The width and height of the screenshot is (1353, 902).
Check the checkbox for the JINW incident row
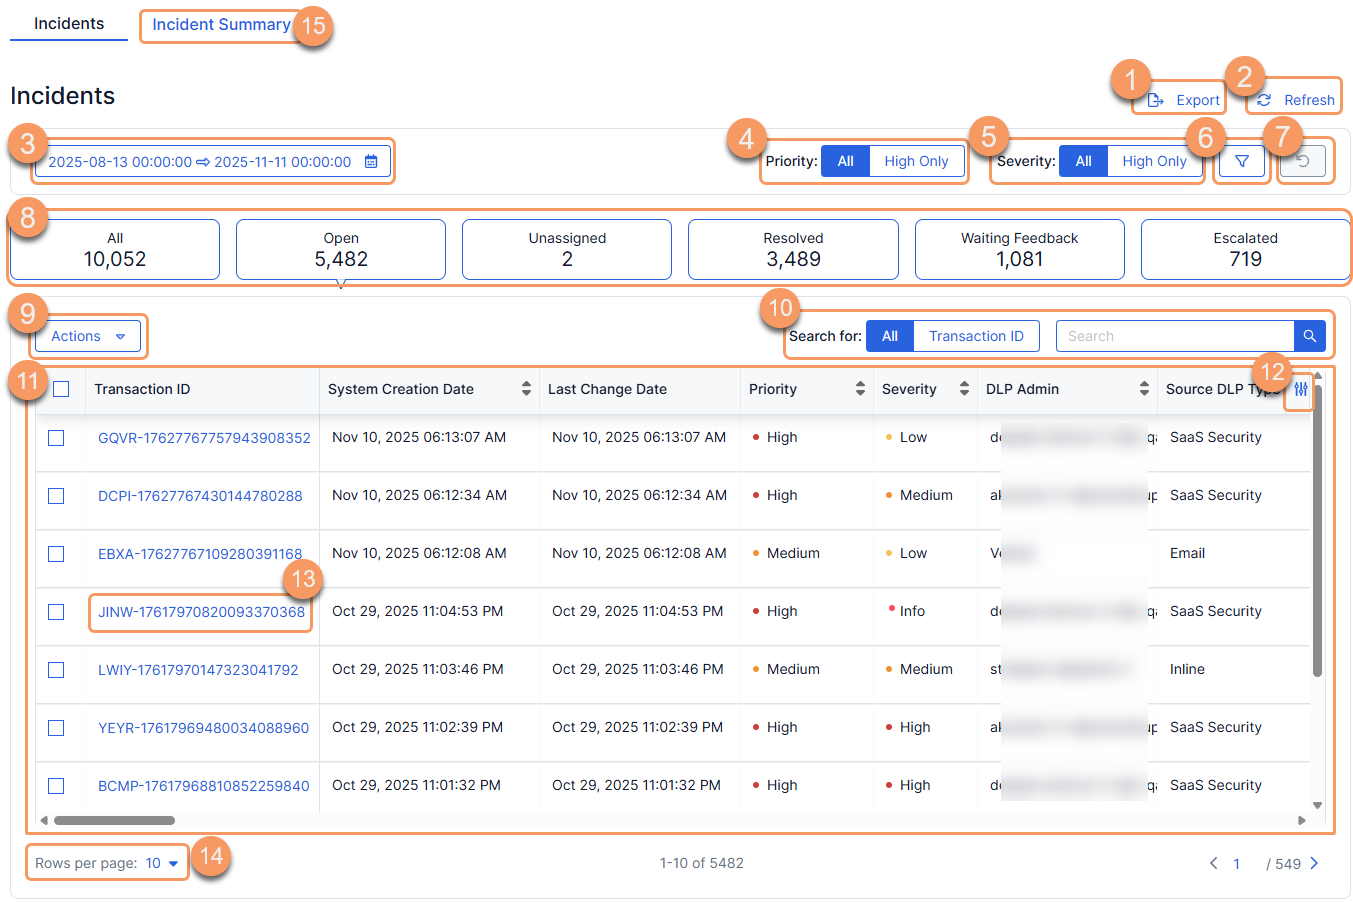(x=56, y=611)
